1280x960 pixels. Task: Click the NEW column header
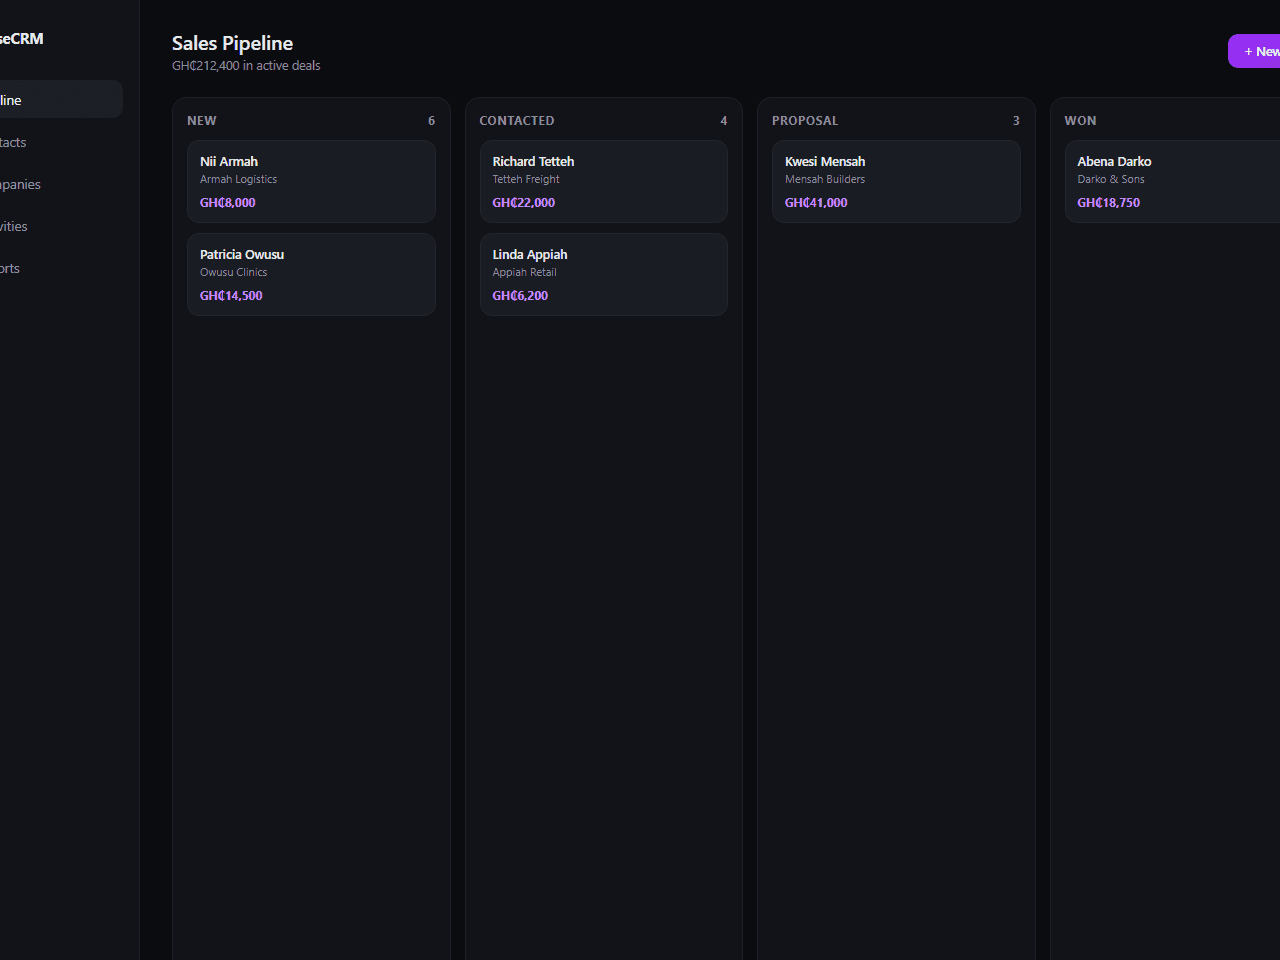pyautogui.click(x=202, y=120)
